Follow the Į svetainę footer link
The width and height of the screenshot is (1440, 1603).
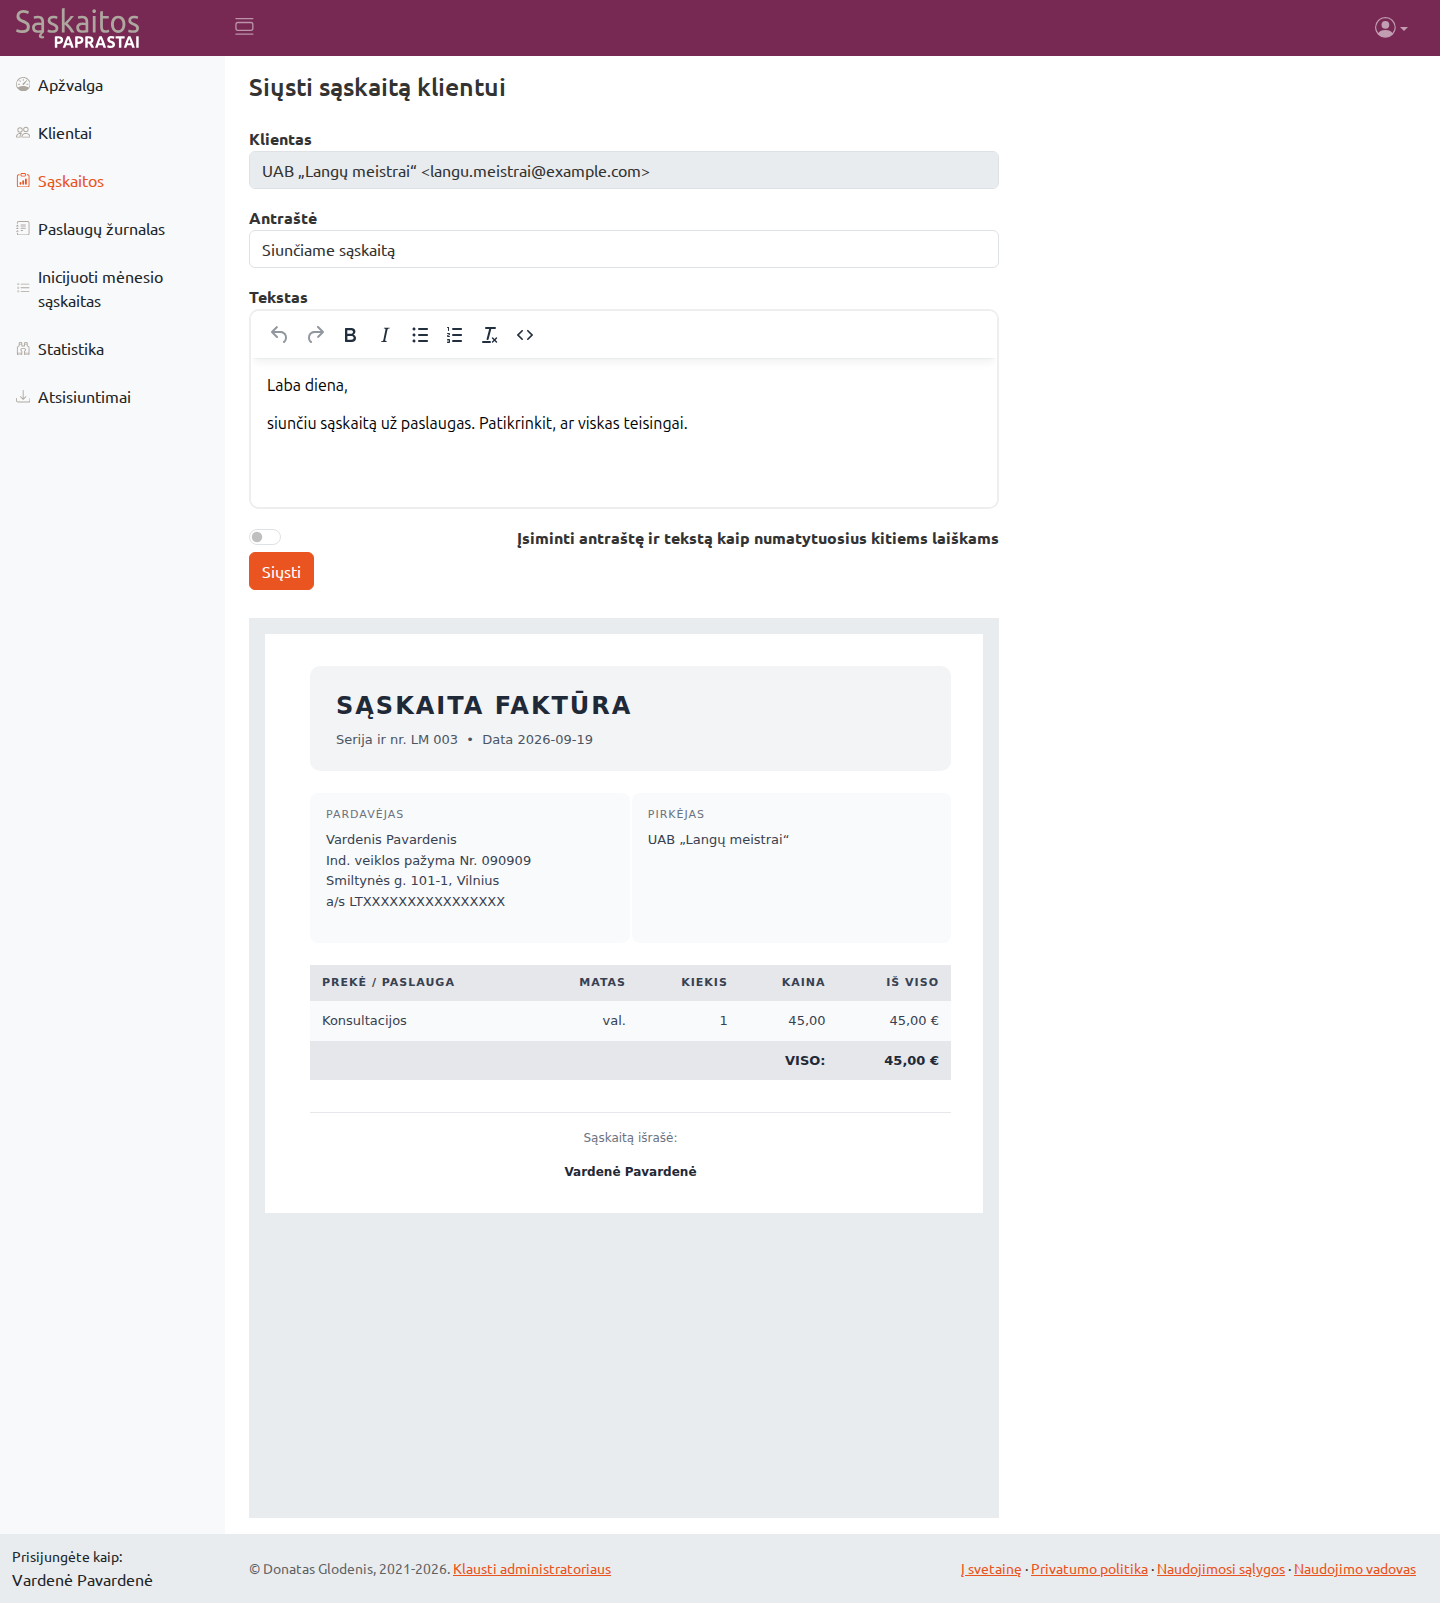point(991,1569)
